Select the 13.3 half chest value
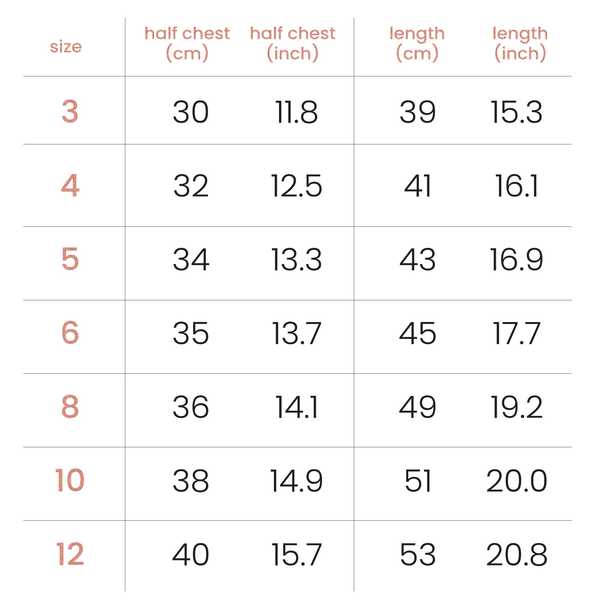The width and height of the screenshot is (600, 600). pyautogui.click(x=297, y=259)
